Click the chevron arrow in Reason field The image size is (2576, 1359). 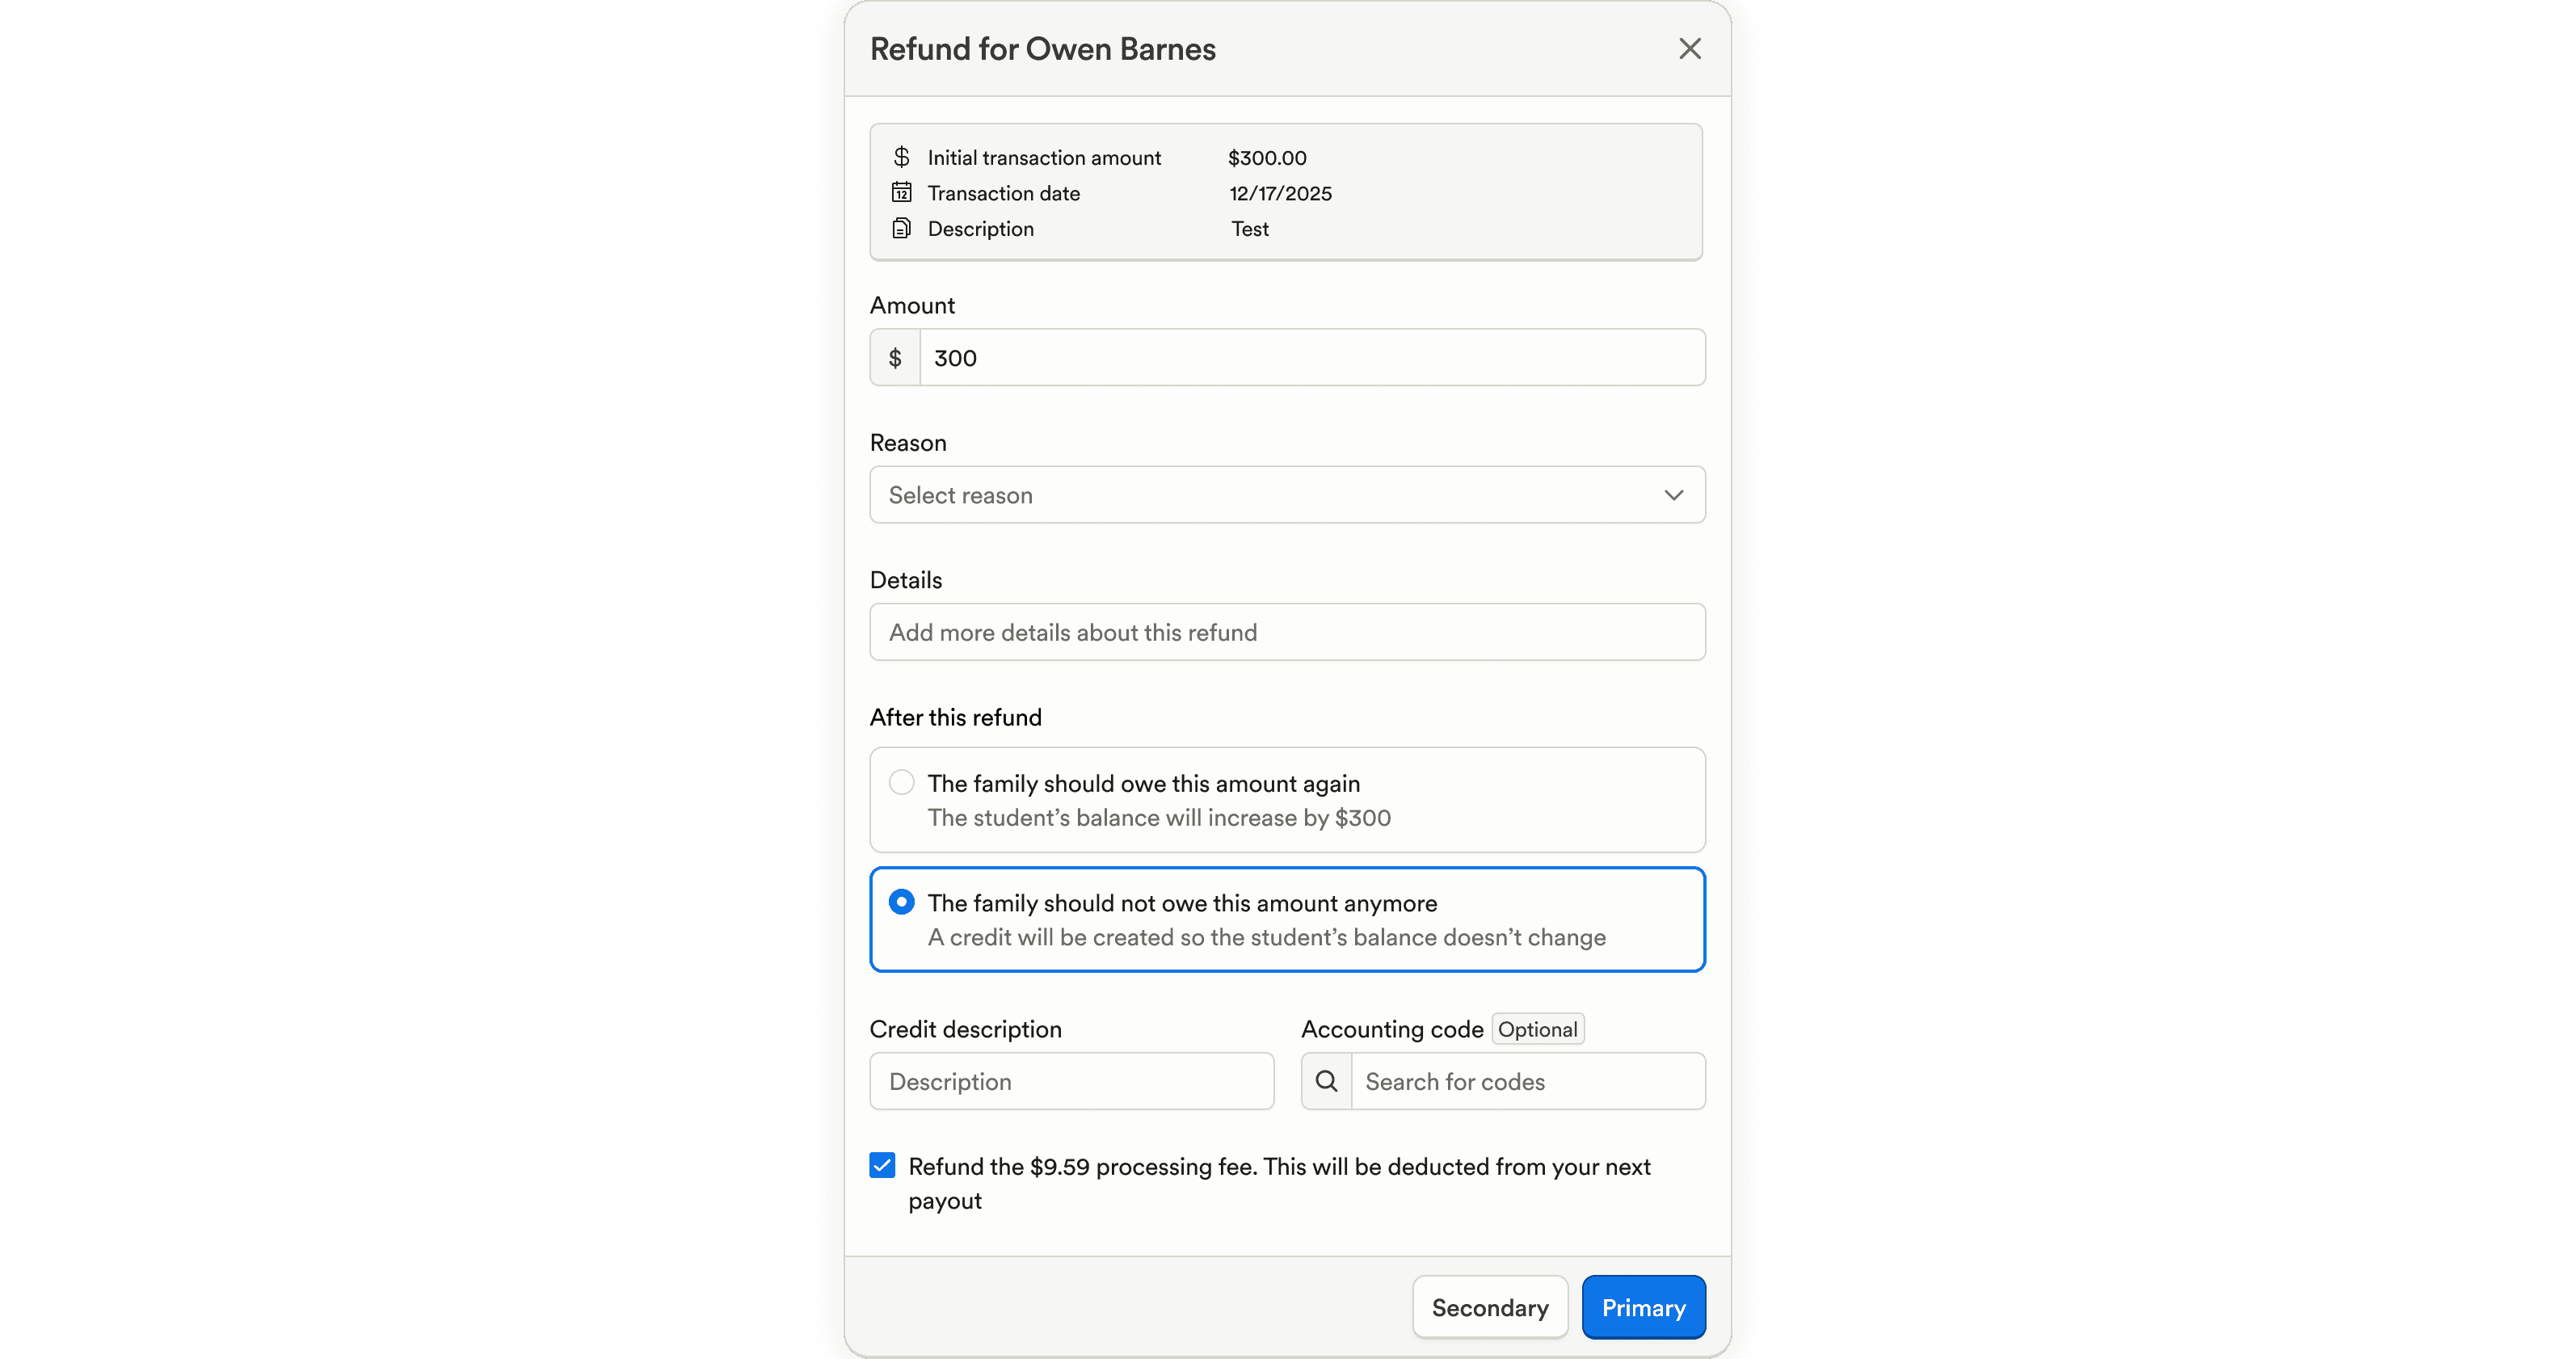1673,495
